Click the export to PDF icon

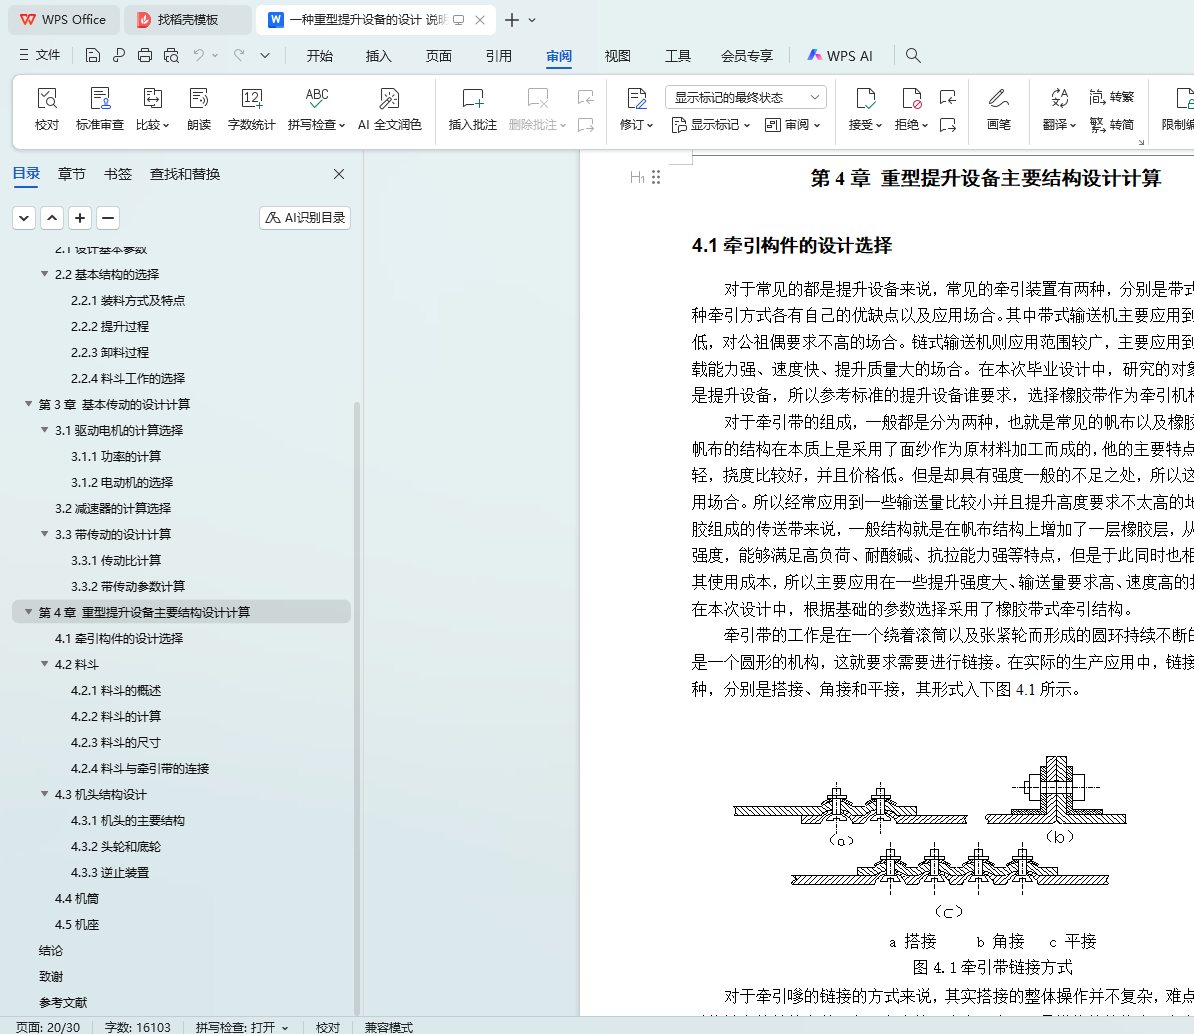[119, 55]
